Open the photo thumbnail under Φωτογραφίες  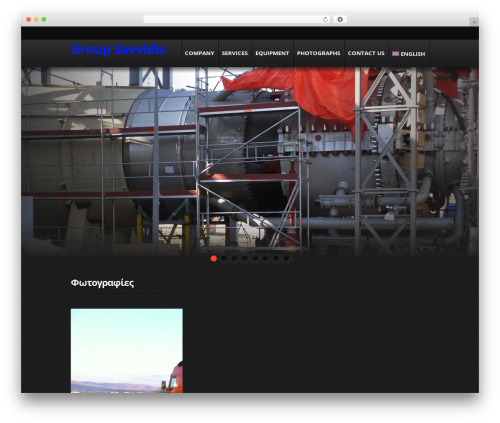click(x=127, y=350)
